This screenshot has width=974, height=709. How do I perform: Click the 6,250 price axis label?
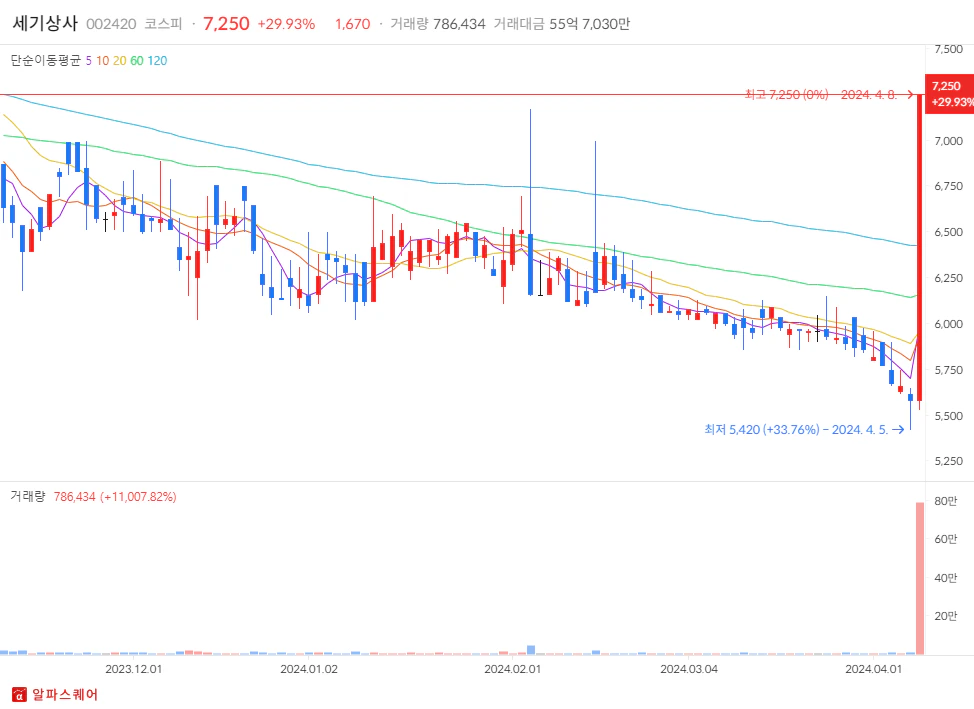949,278
